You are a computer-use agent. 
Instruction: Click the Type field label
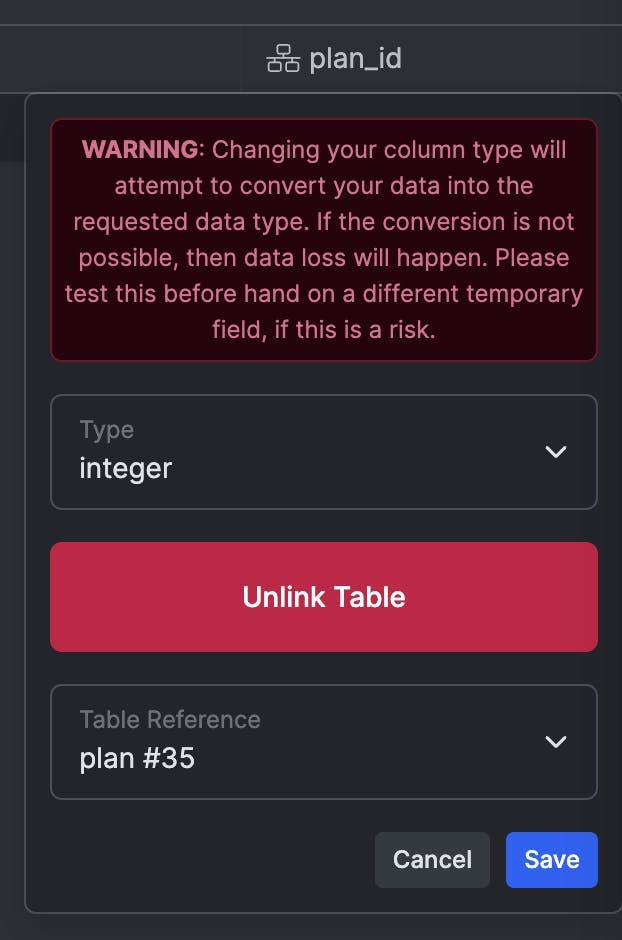[107, 430]
